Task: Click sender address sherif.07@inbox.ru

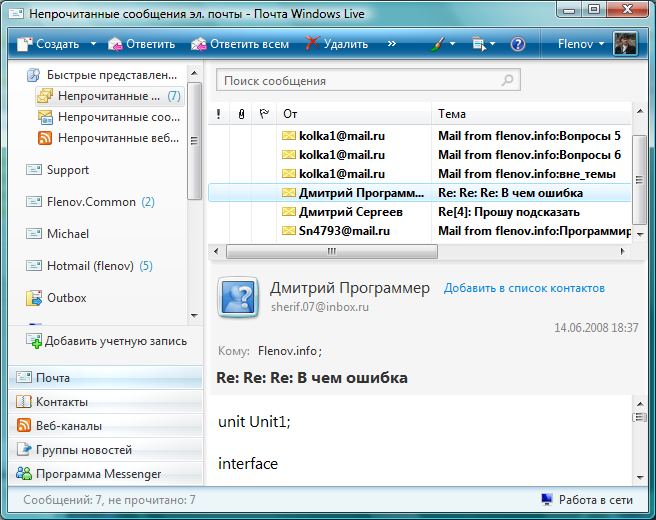Action: click(320, 307)
